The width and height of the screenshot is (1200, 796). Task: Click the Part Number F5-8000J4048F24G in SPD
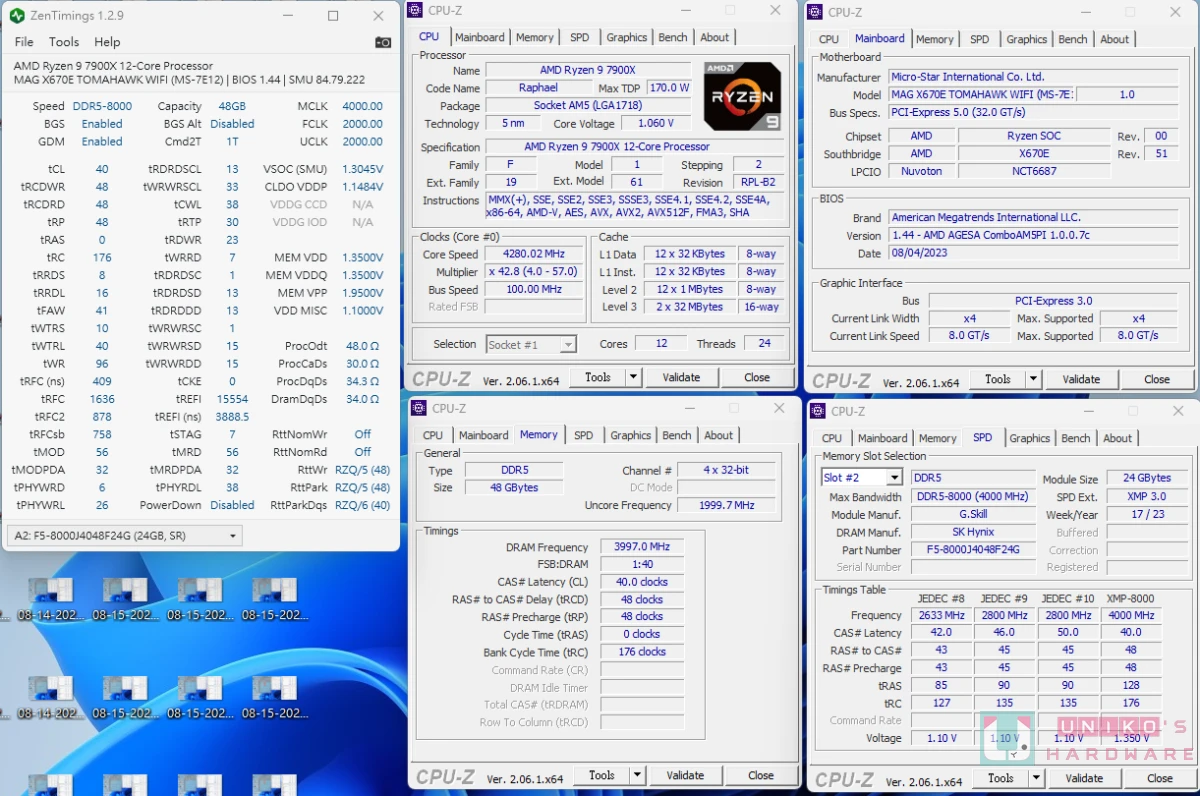coord(973,550)
